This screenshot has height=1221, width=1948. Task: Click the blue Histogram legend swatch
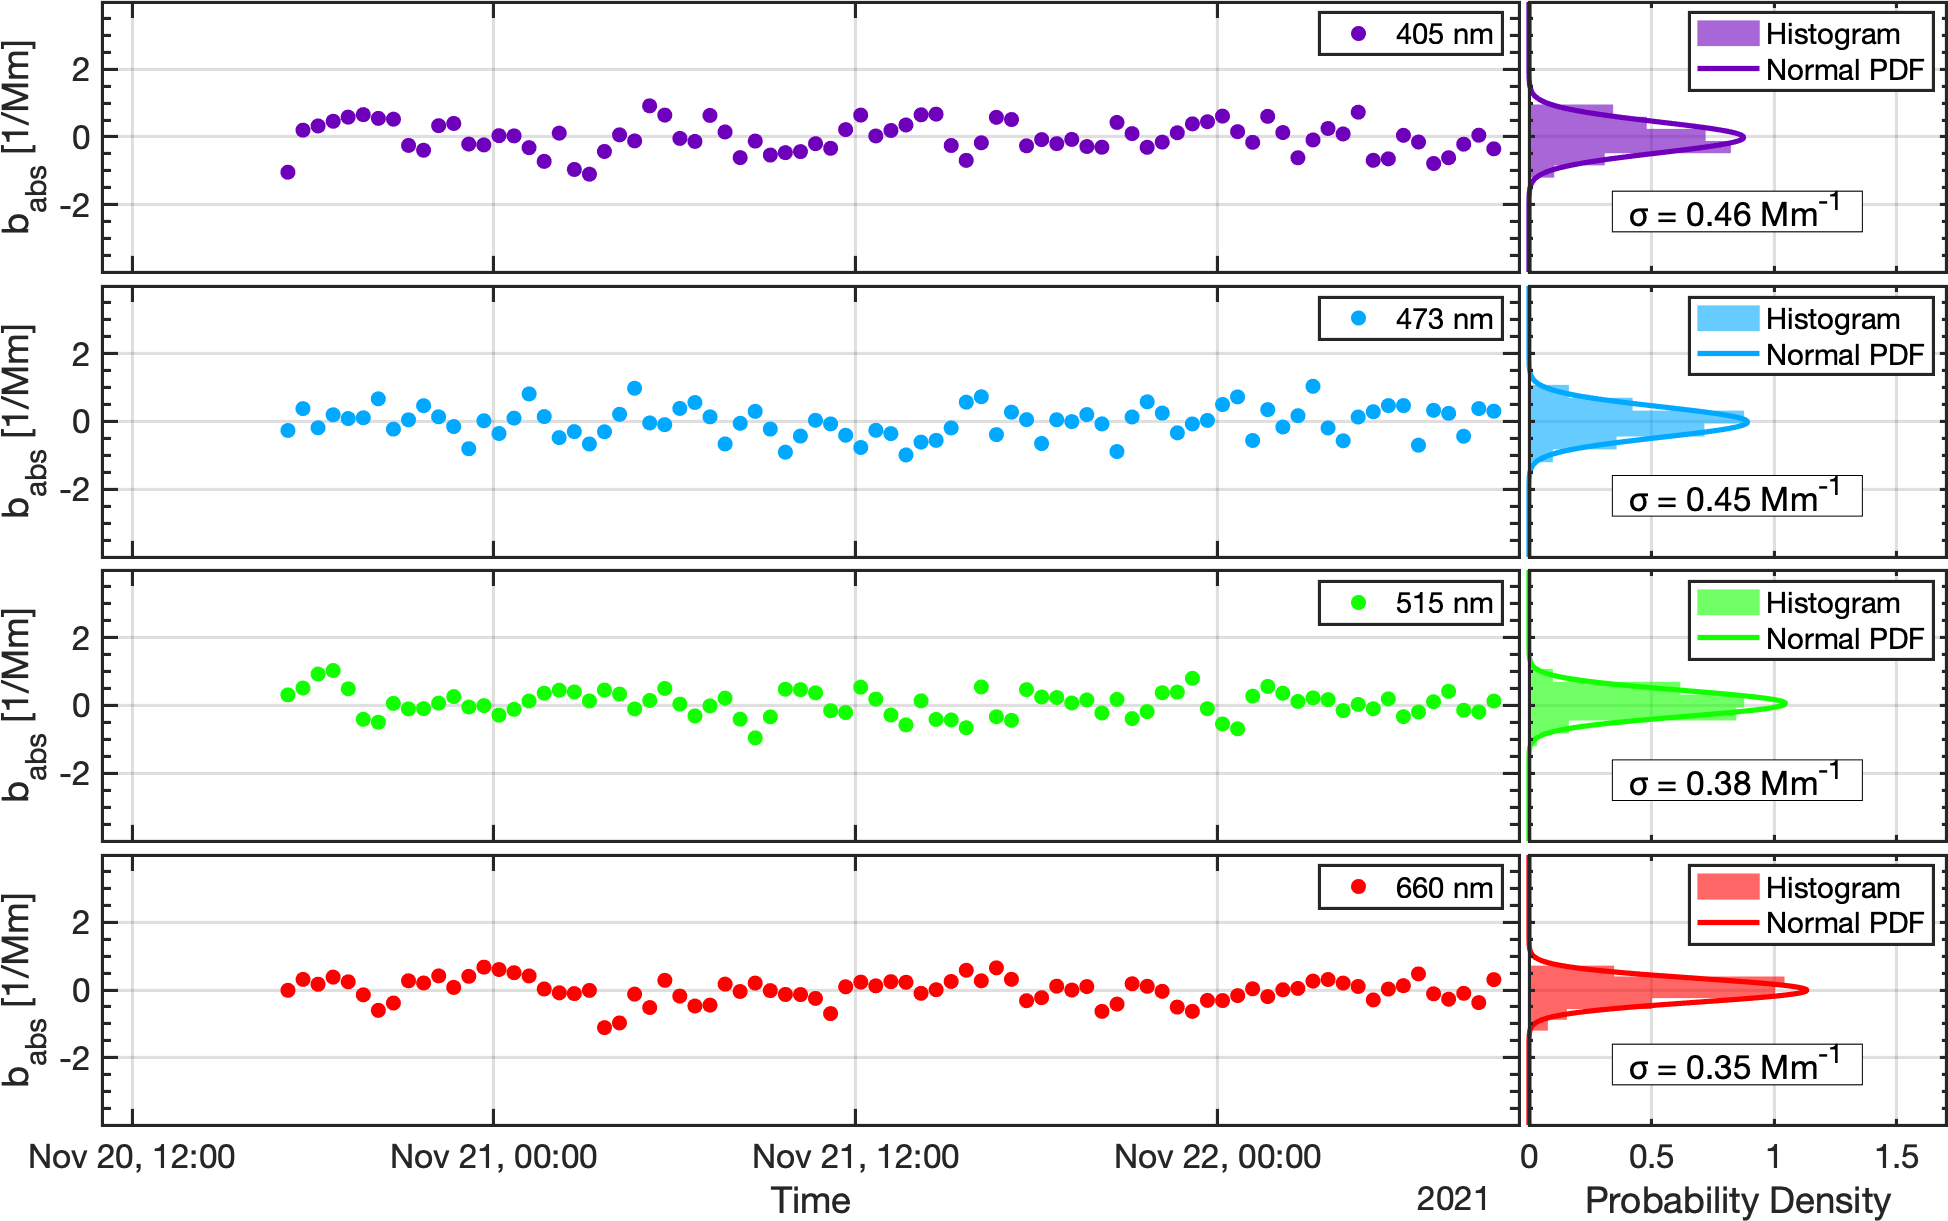click(1727, 319)
